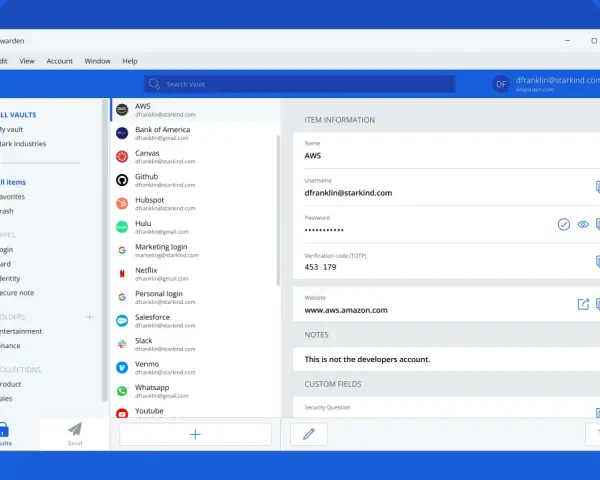Viewport: 600px width, 480px height.
Task: Open the View menu
Action: pos(27,61)
